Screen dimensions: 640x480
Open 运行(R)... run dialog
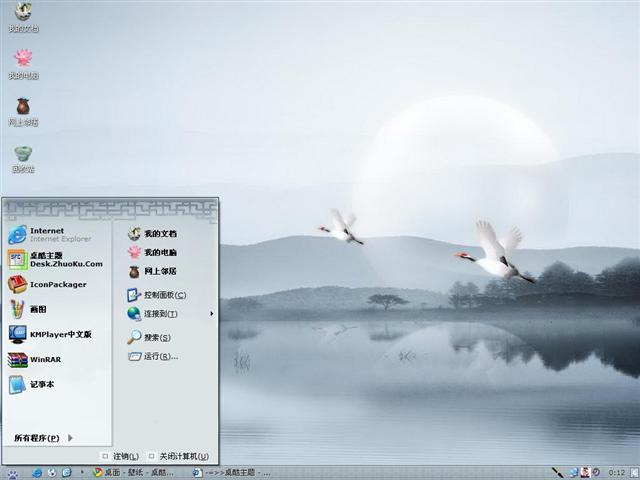(153, 356)
